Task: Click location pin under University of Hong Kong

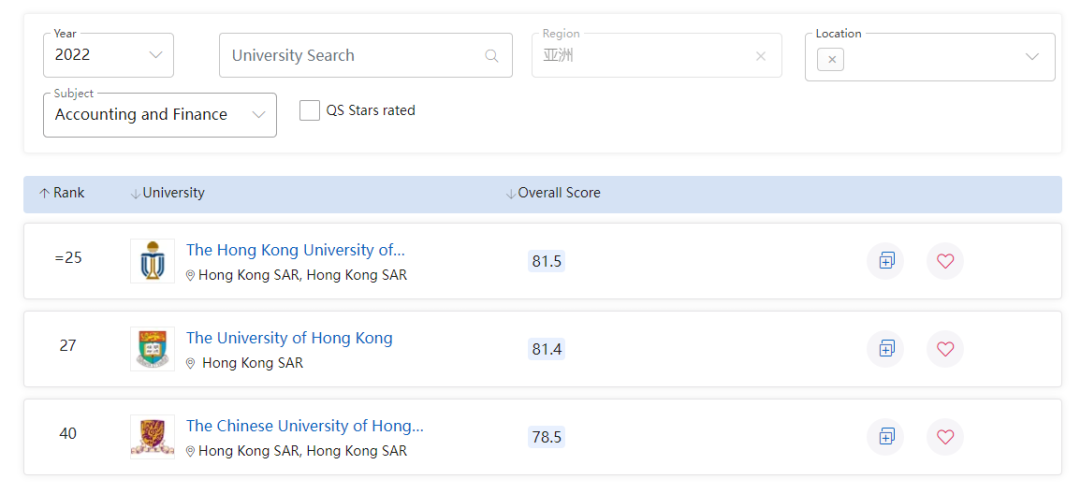Action: click(191, 364)
